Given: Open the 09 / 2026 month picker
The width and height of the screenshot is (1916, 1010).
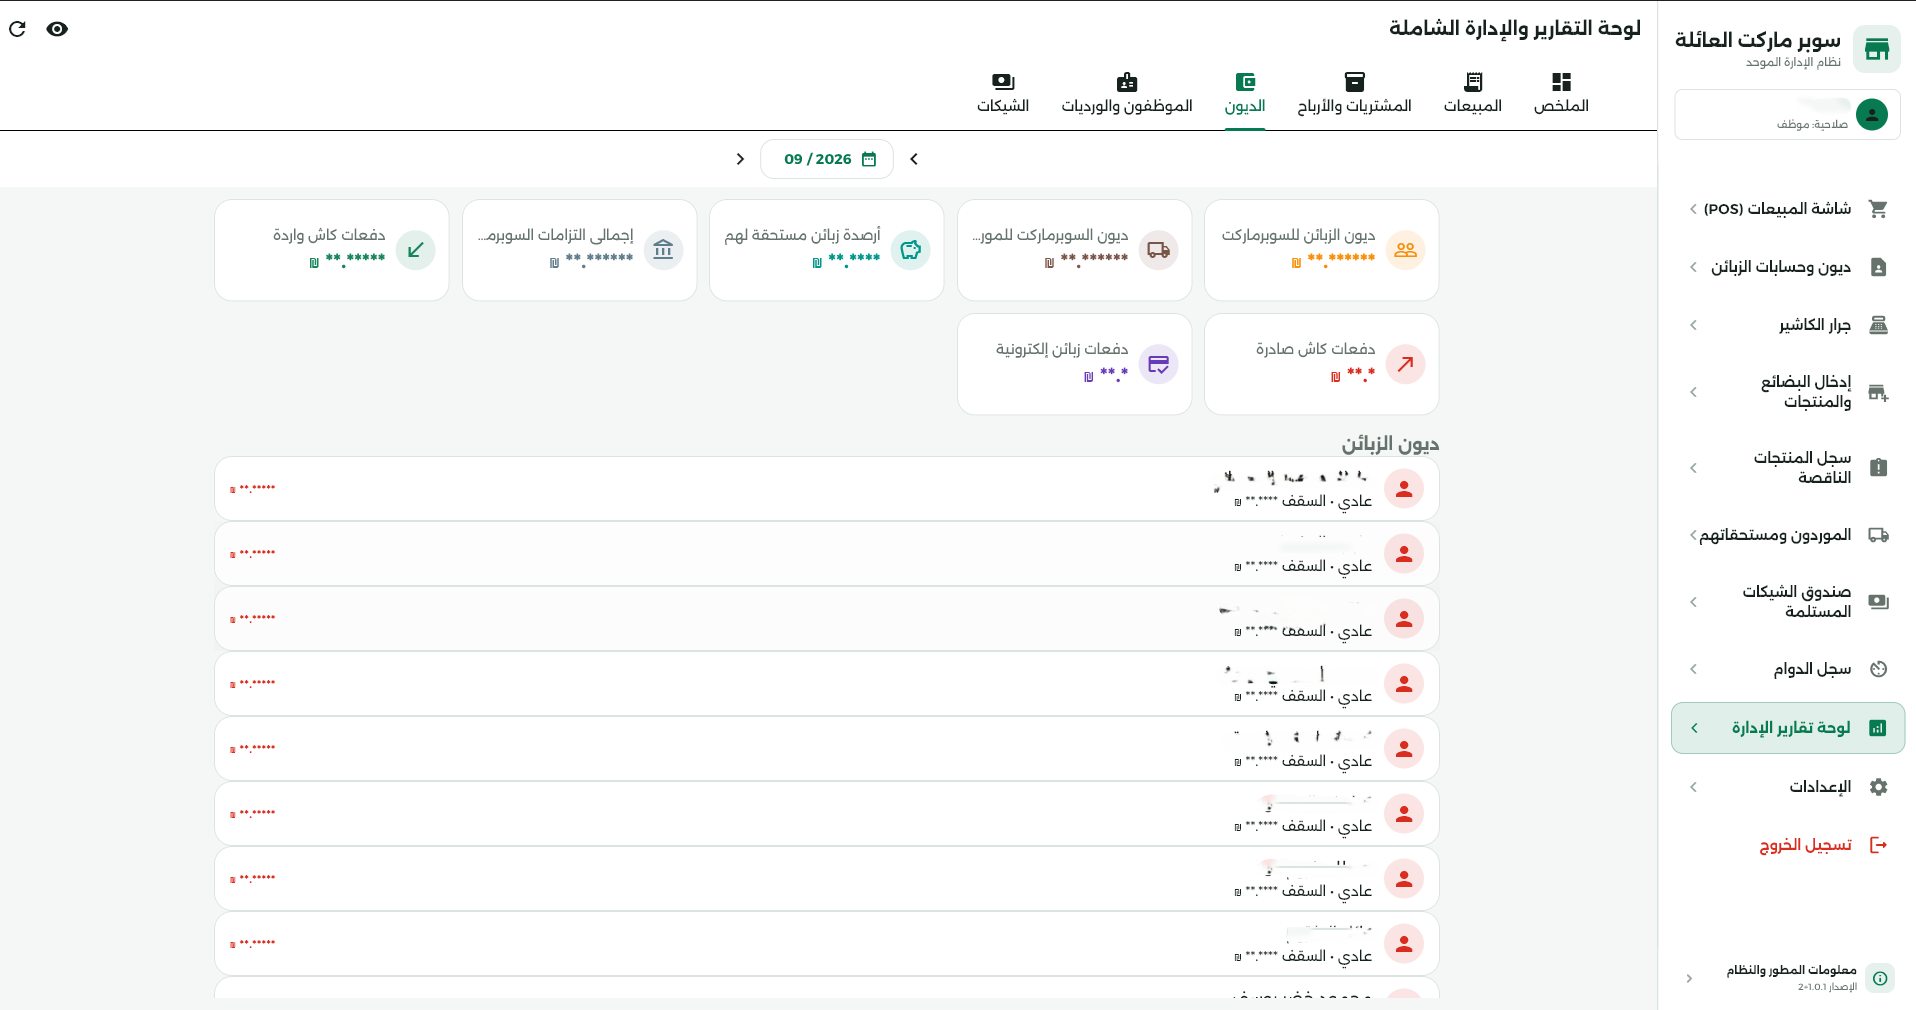Looking at the screenshot, I should coord(827,159).
